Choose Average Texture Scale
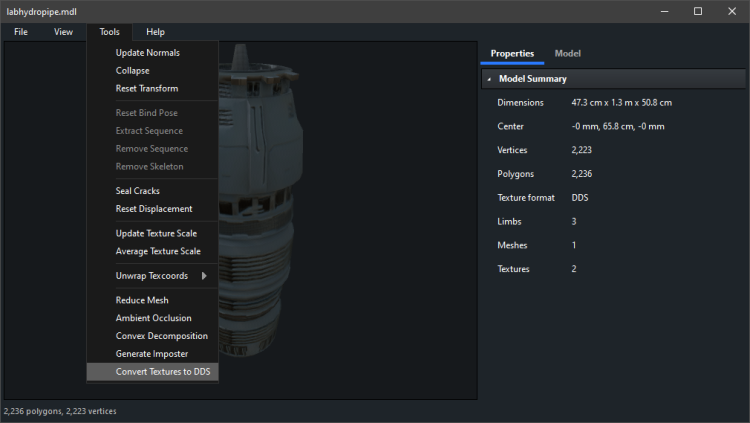This screenshot has height=423, width=750. click(157, 251)
